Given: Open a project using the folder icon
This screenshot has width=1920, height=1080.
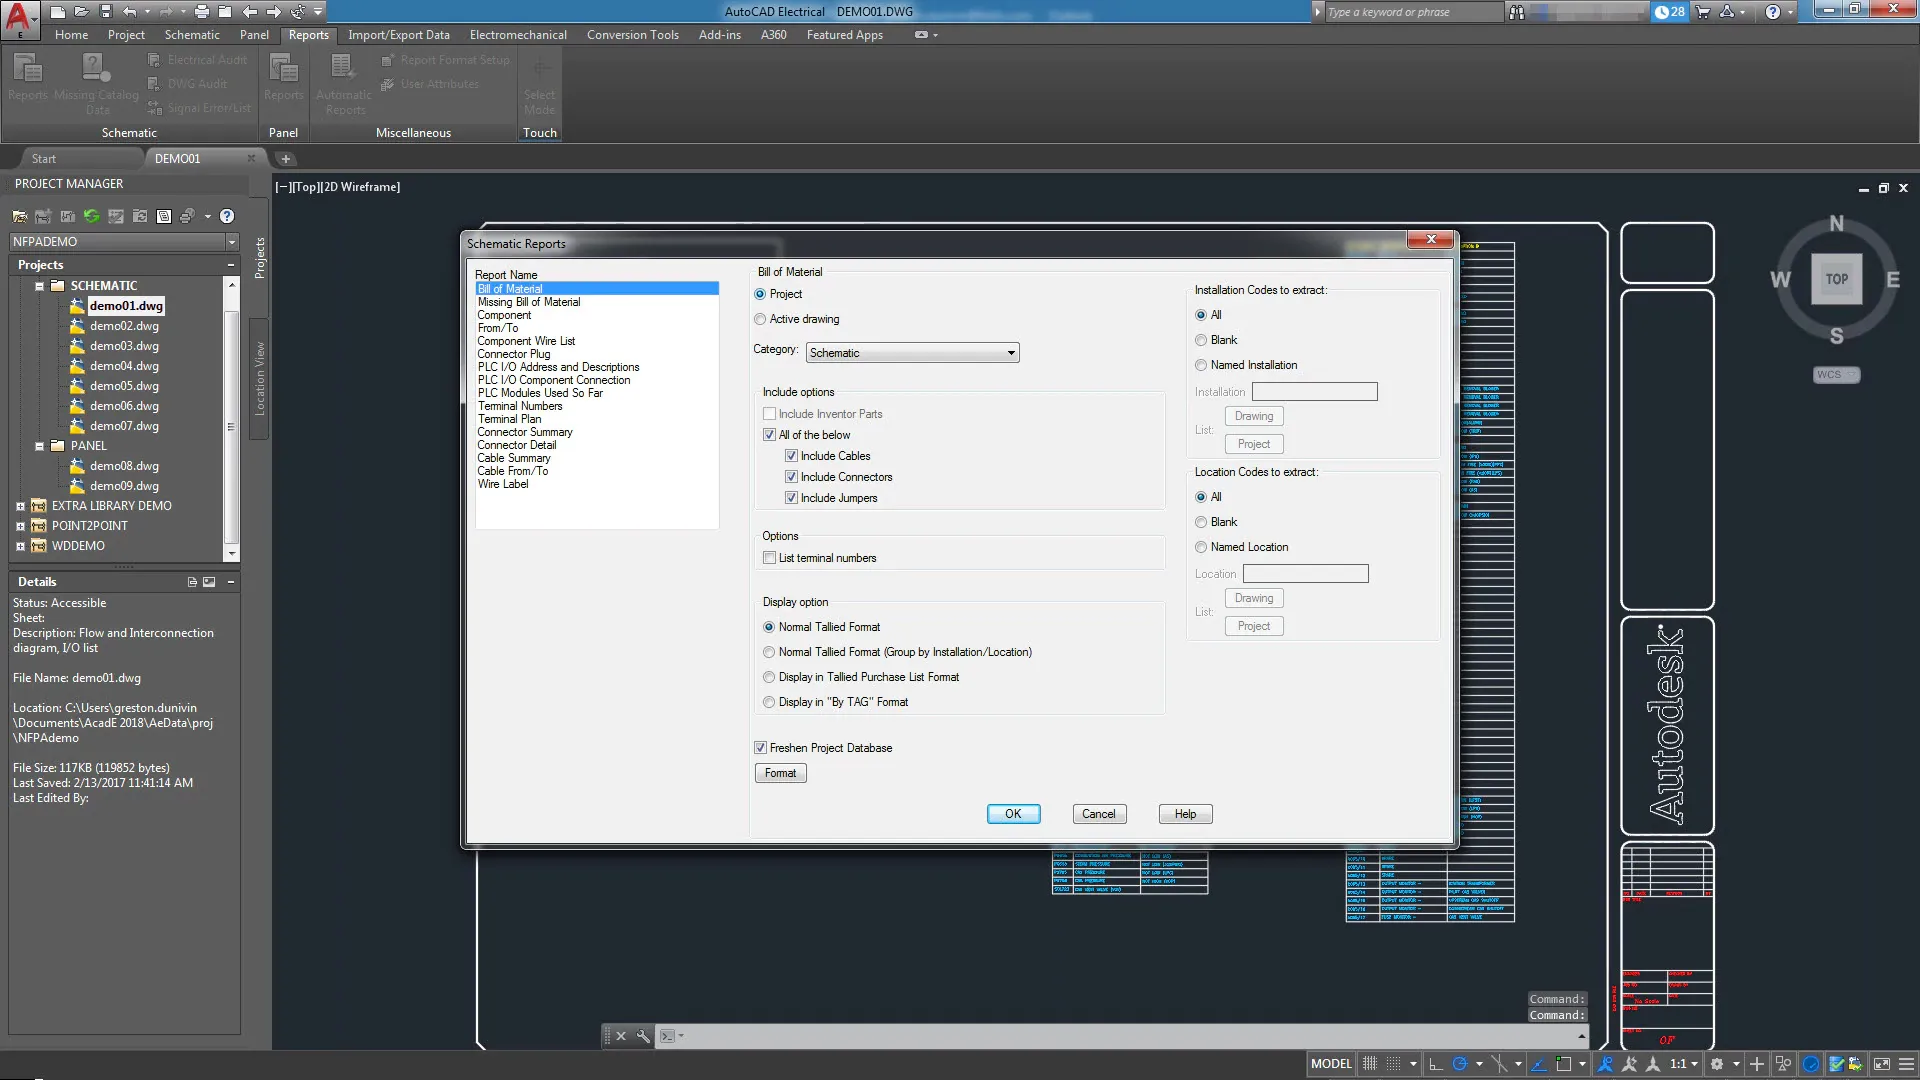Looking at the screenshot, I should point(20,216).
